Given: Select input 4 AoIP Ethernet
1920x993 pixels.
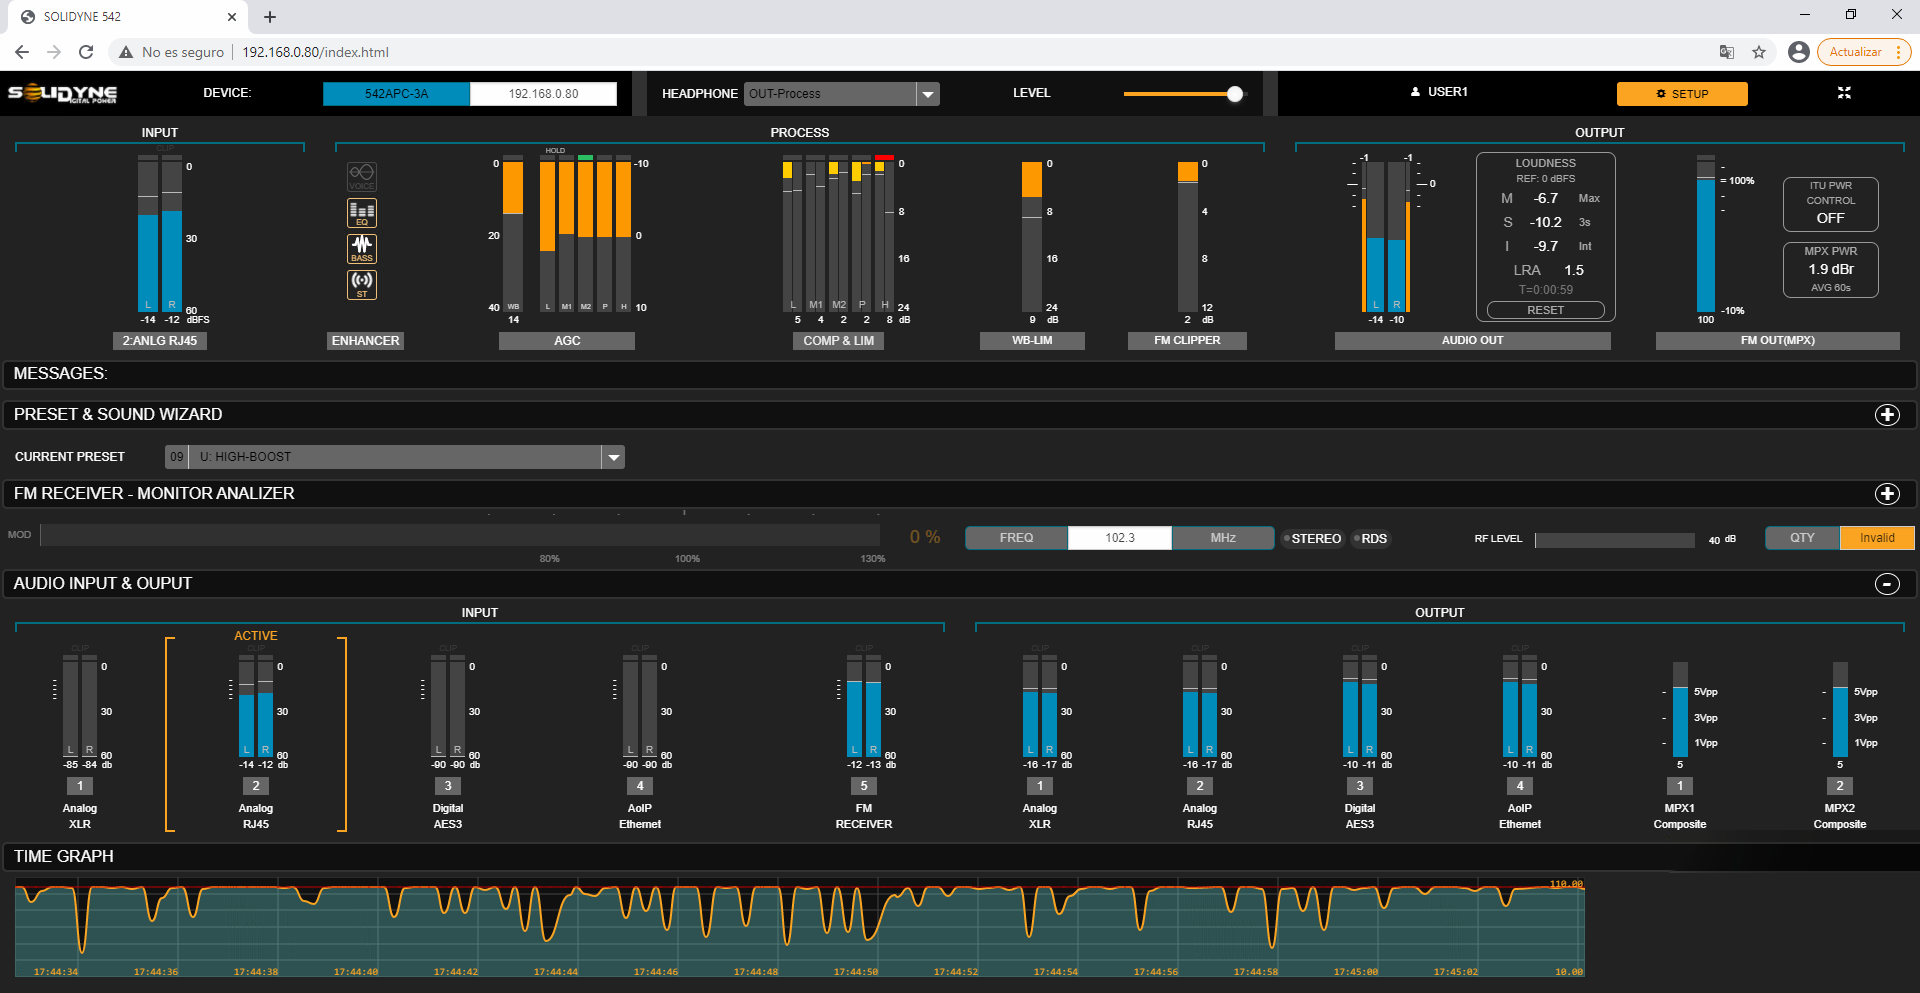Looking at the screenshot, I should [x=640, y=786].
